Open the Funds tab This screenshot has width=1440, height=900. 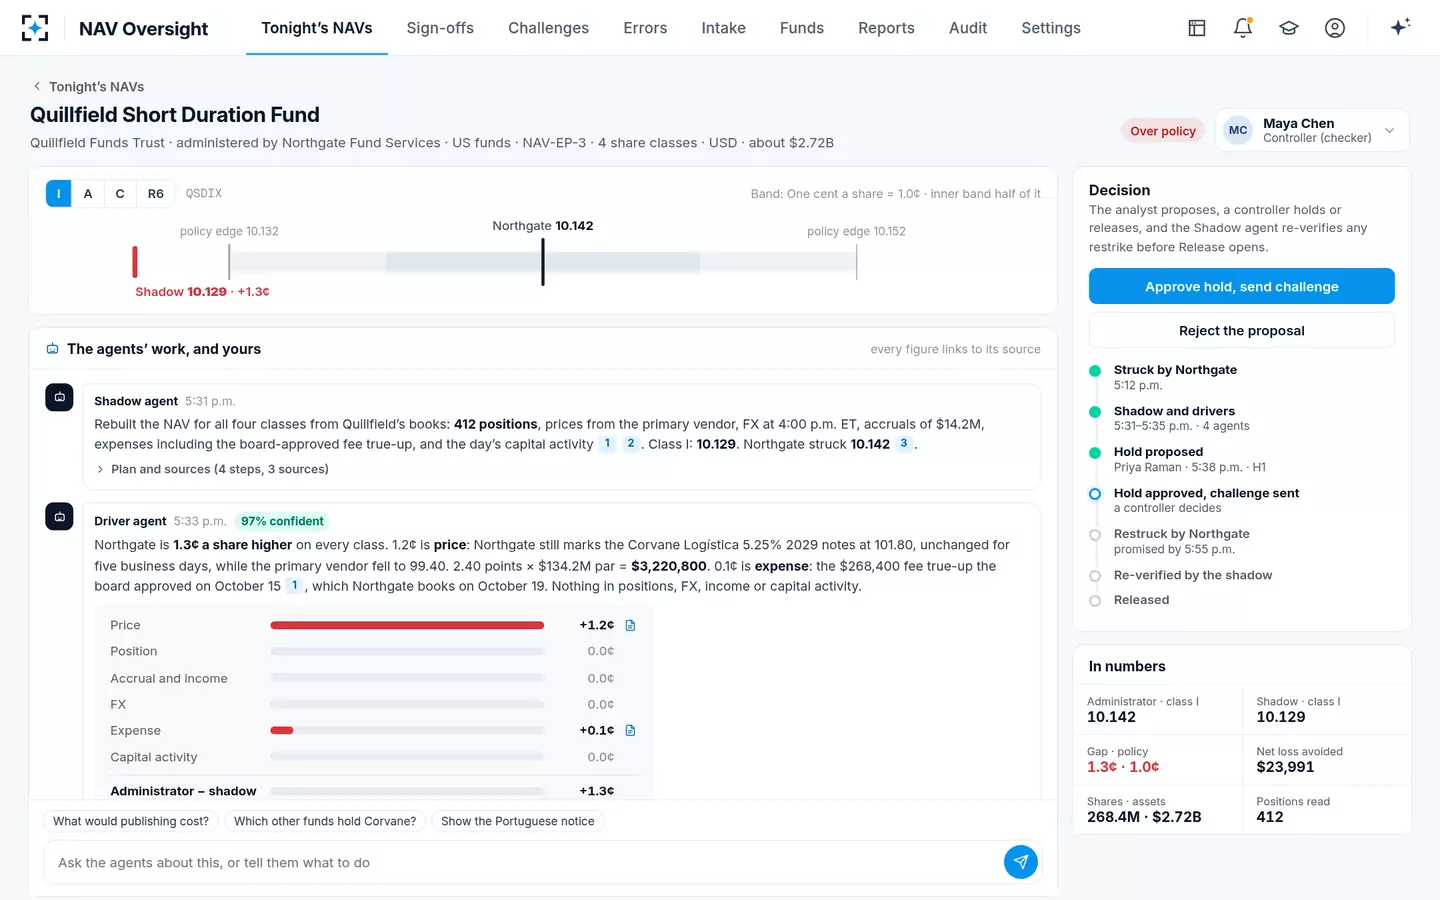click(802, 28)
